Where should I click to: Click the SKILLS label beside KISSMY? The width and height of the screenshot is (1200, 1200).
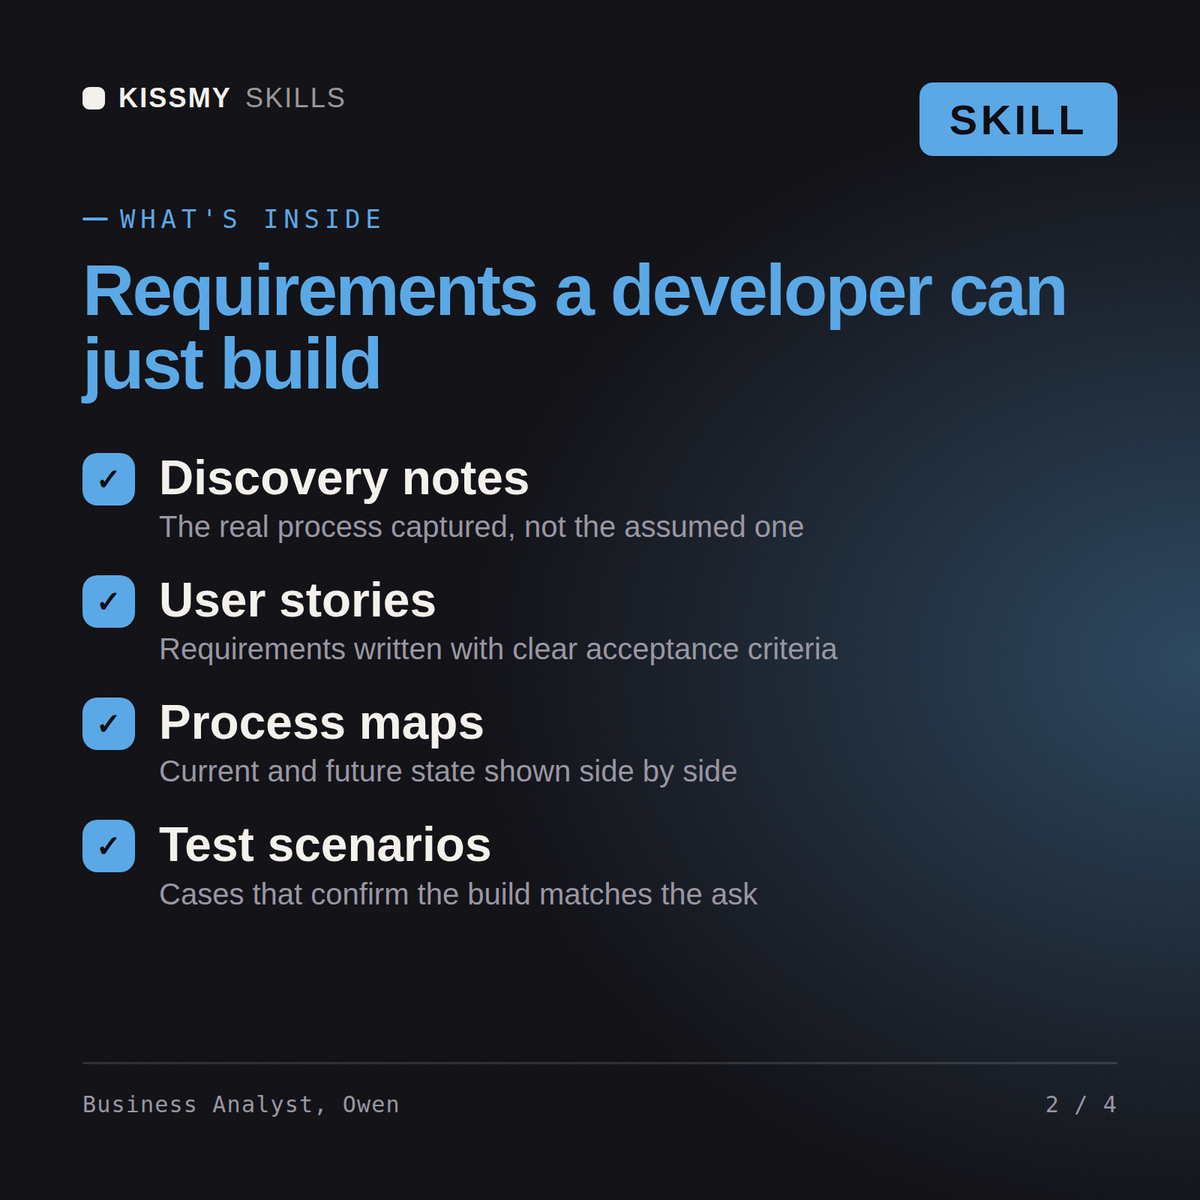tap(295, 98)
